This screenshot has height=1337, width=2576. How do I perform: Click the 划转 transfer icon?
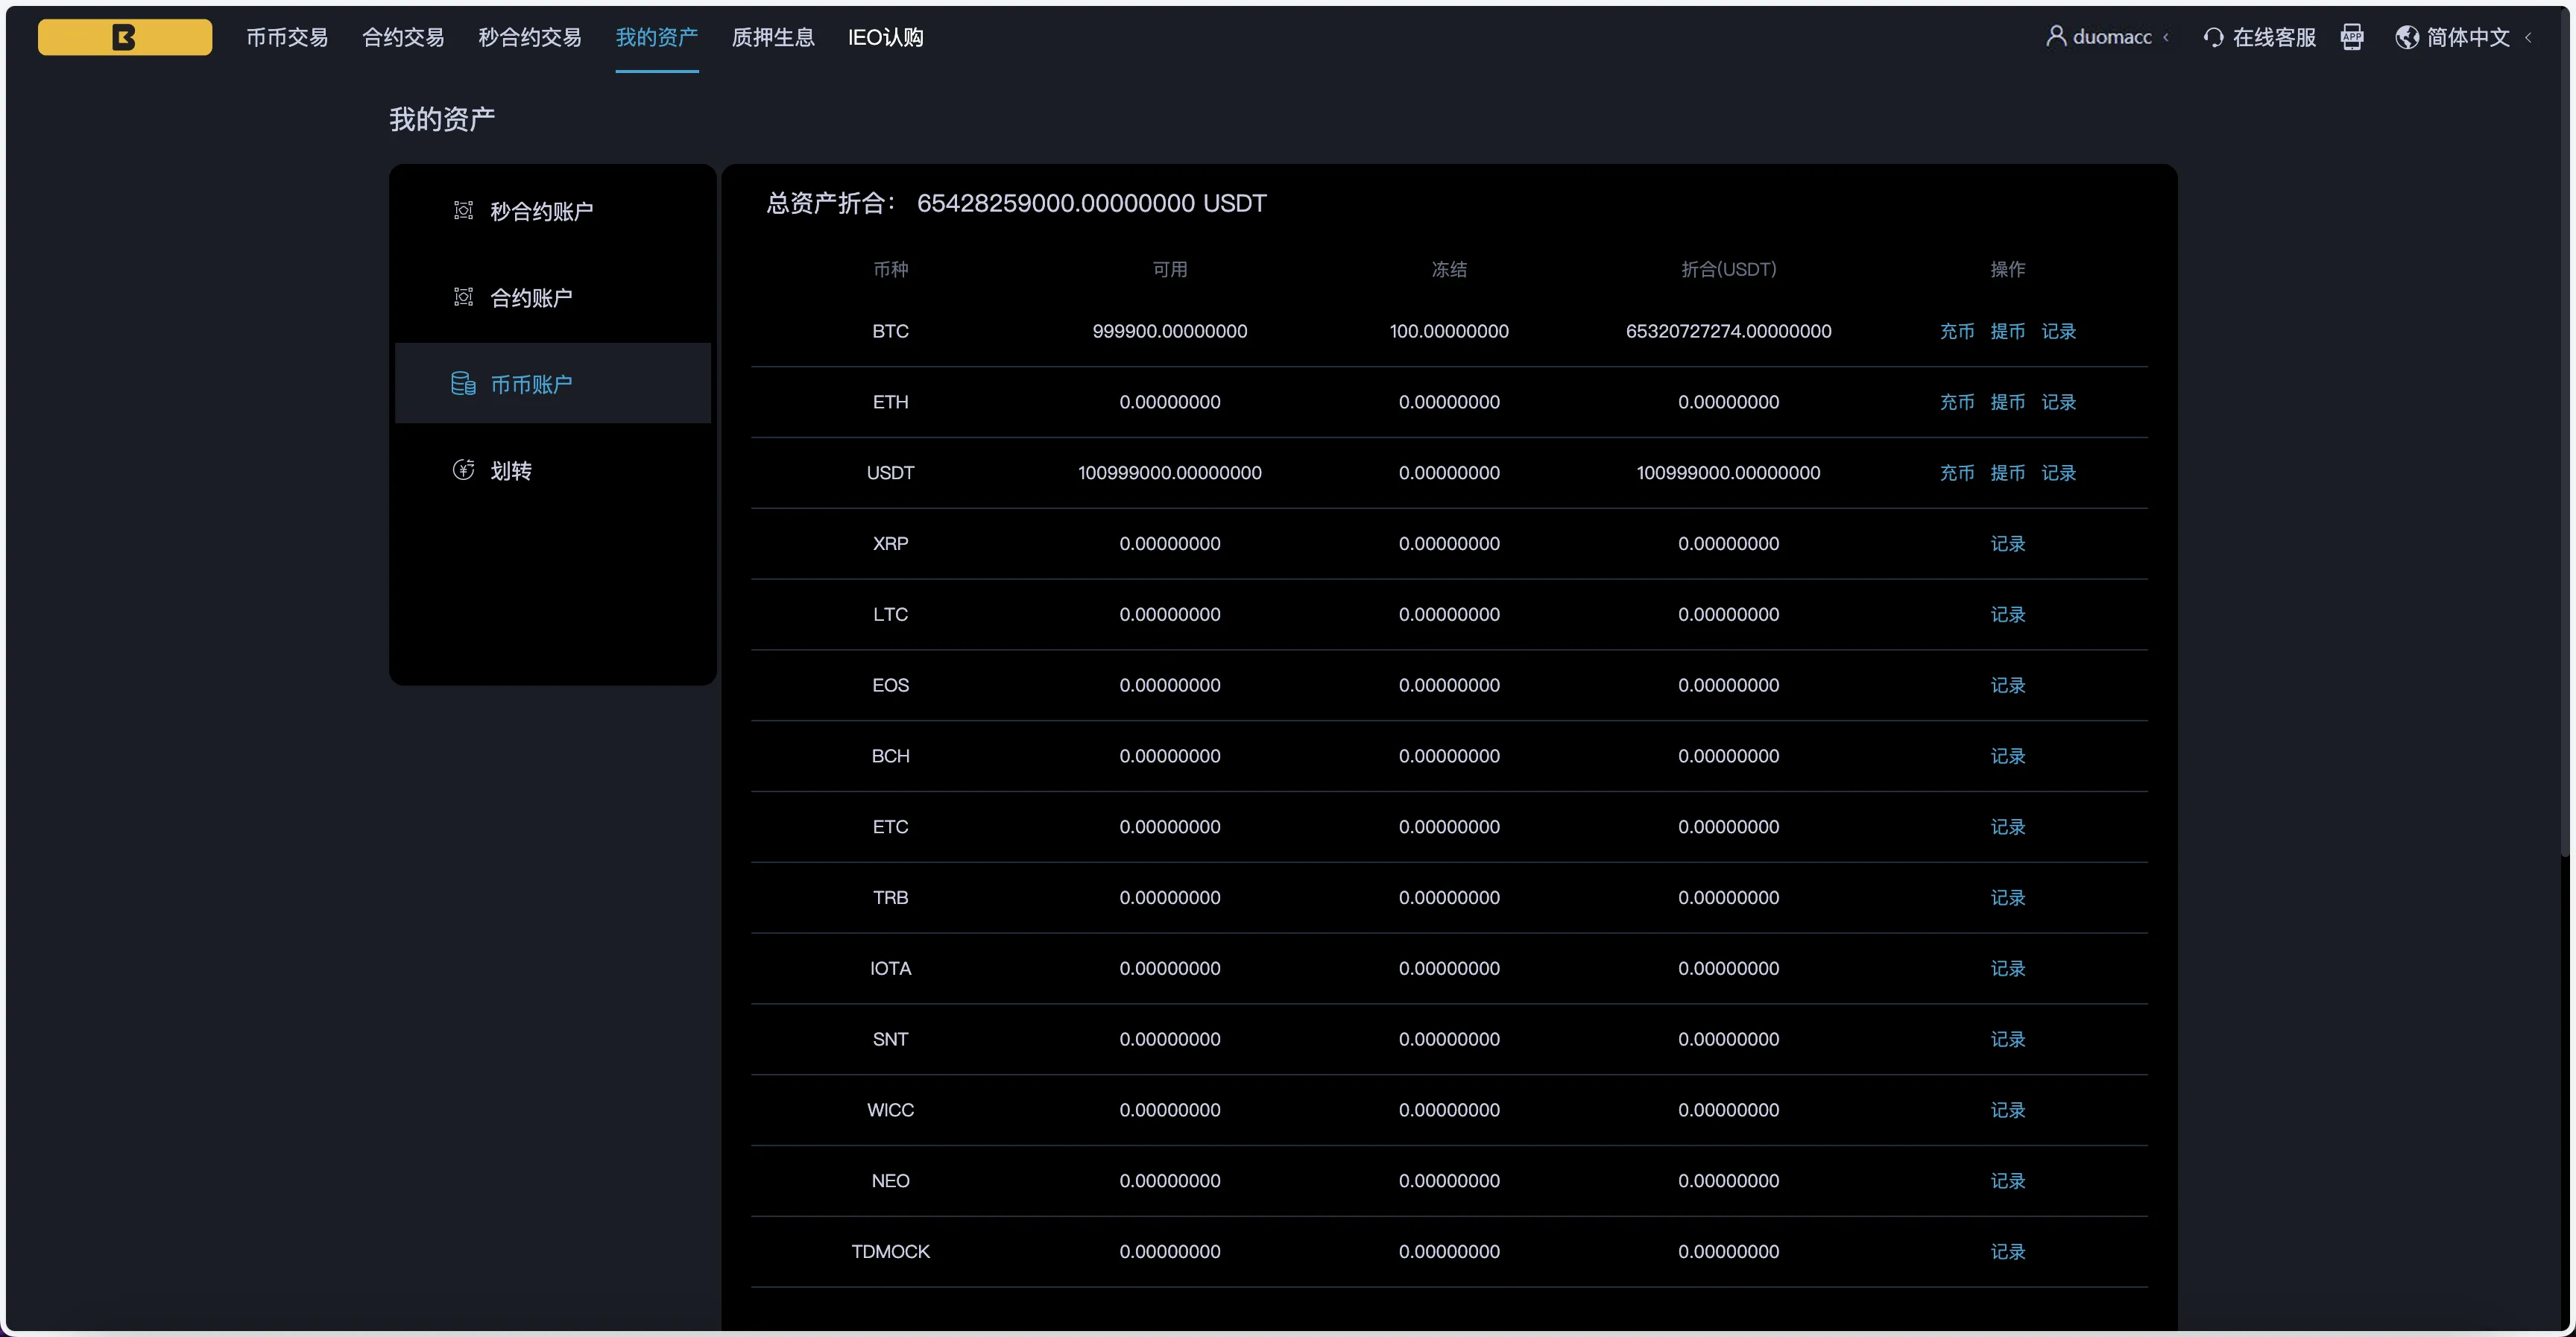click(463, 470)
